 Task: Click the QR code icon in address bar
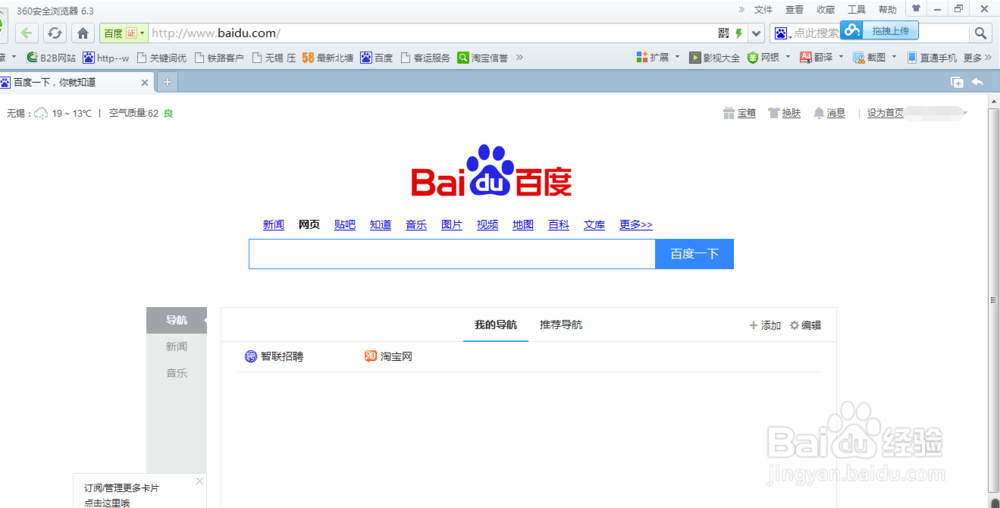point(723,33)
